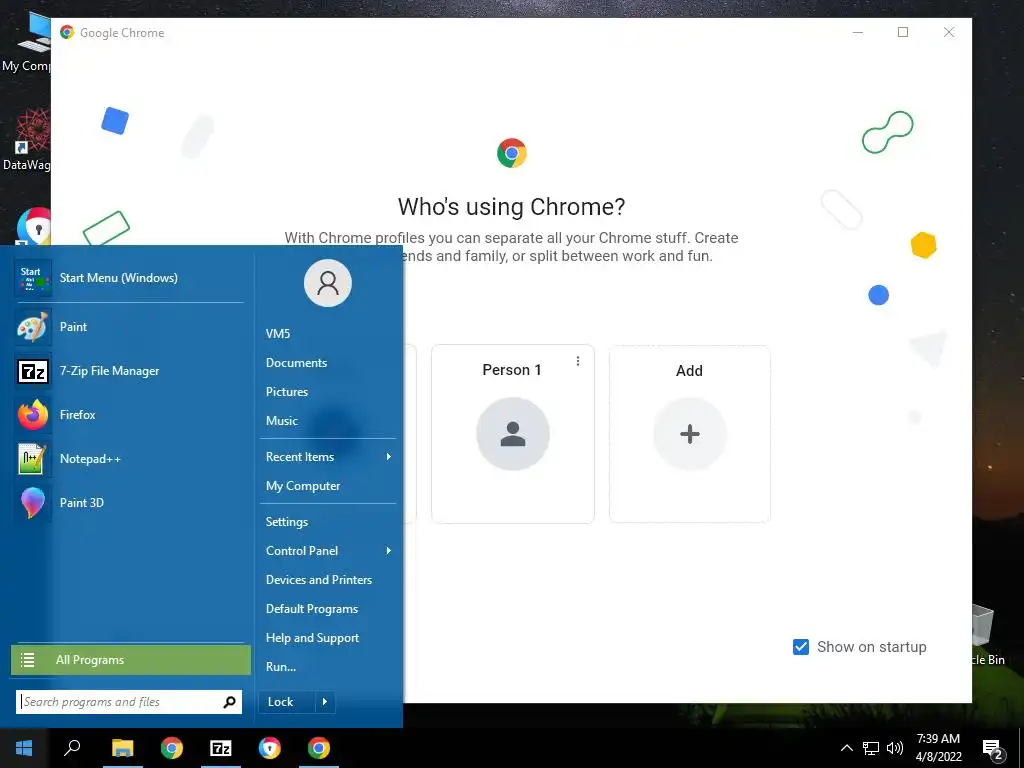Click the plus icon to add a profile
This screenshot has height=768, width=1024.
690,434
